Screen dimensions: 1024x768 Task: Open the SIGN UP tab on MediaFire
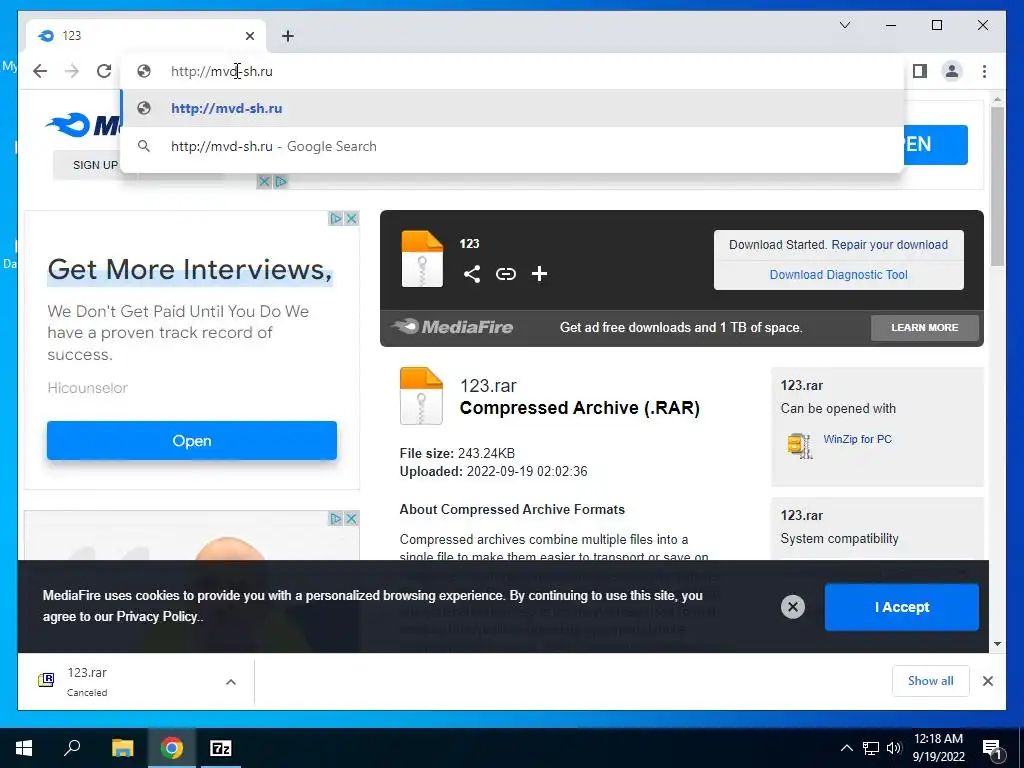[x=95, y=165]
